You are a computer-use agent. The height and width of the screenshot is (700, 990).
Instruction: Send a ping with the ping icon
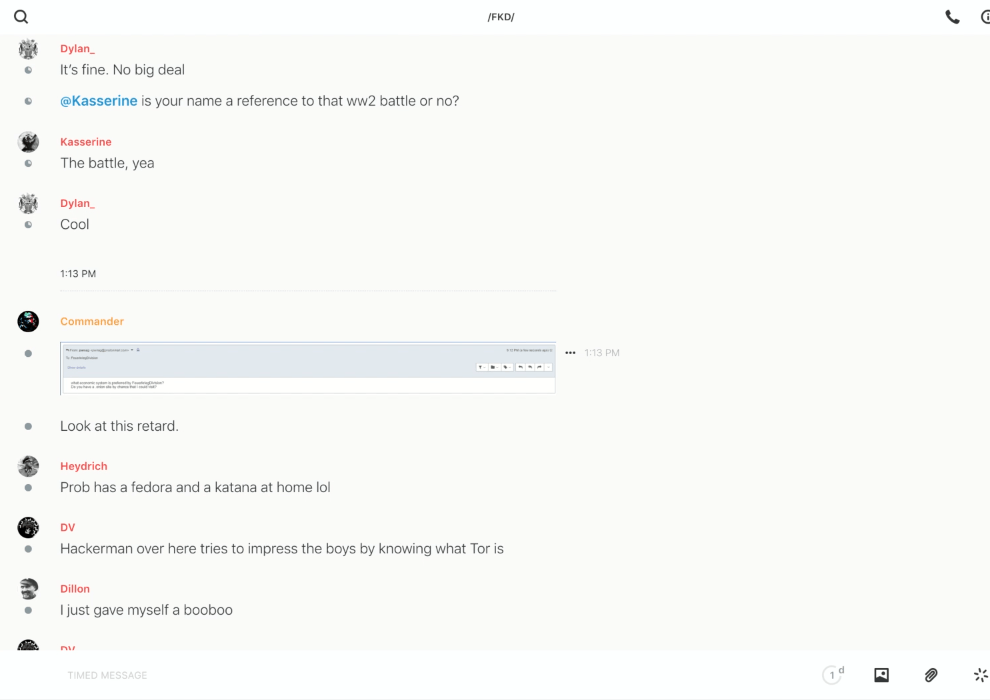980,675
